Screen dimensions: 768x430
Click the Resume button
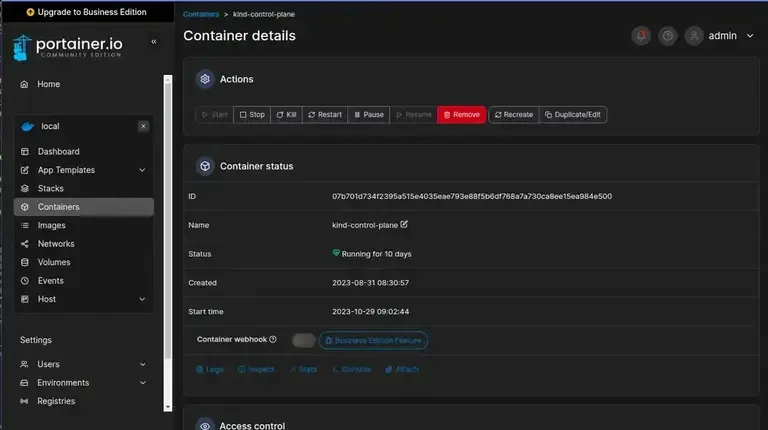pos(413,115)
